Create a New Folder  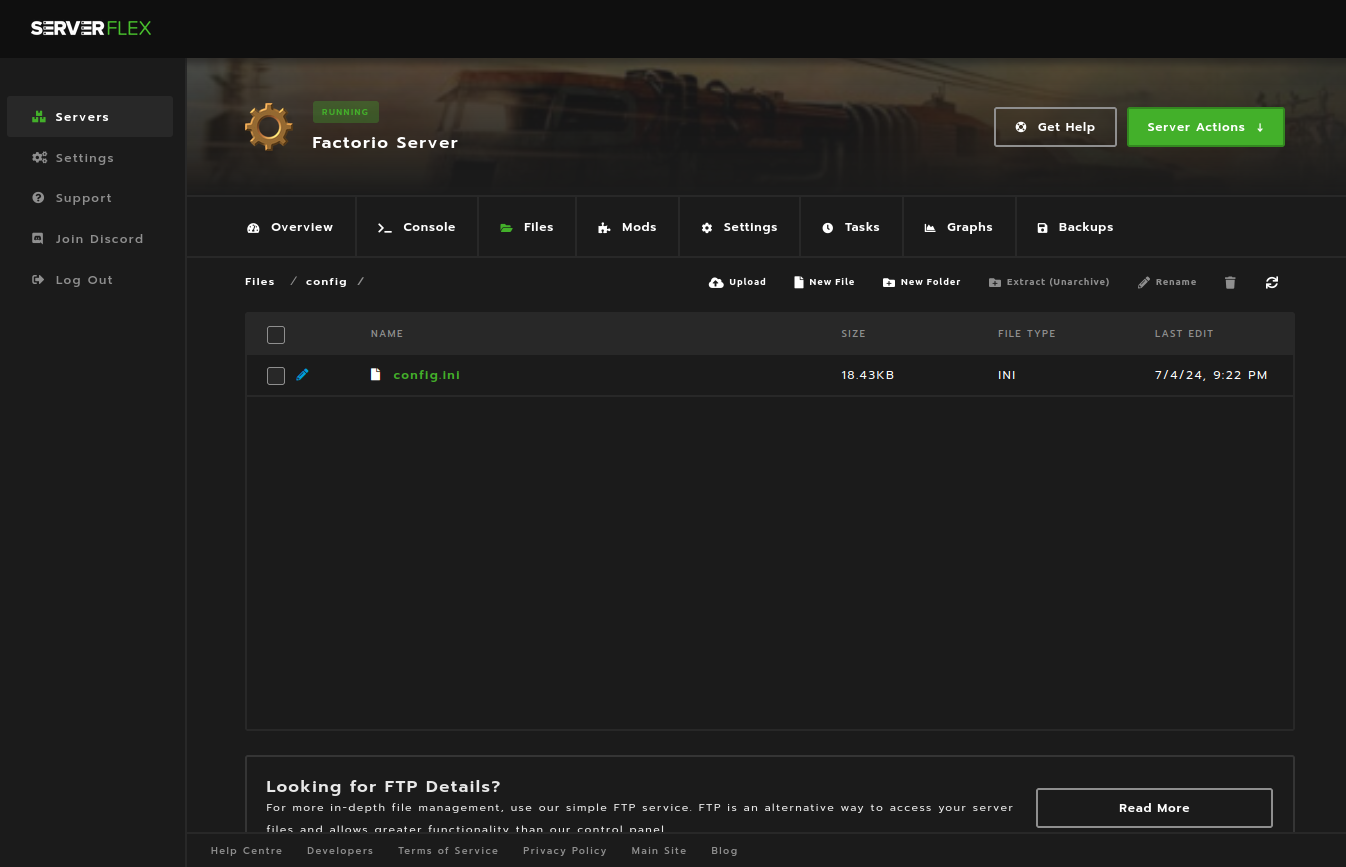pos(921,282)
